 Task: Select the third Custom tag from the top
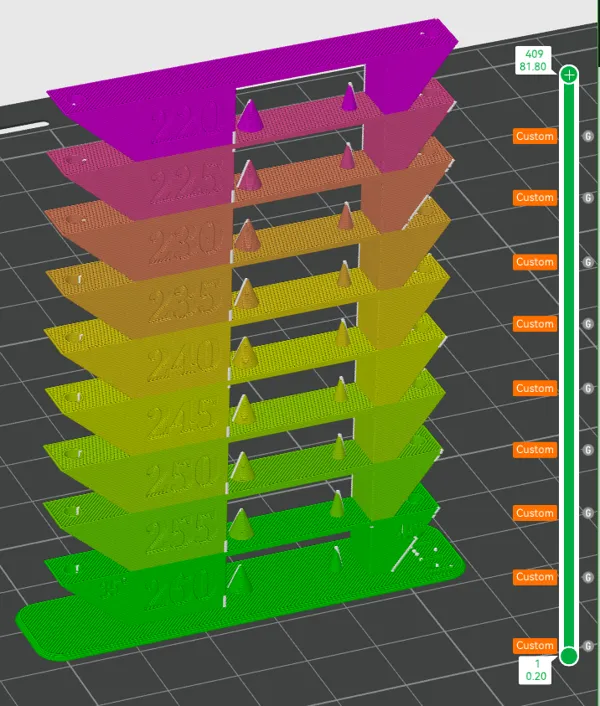(x=535, y=262)
